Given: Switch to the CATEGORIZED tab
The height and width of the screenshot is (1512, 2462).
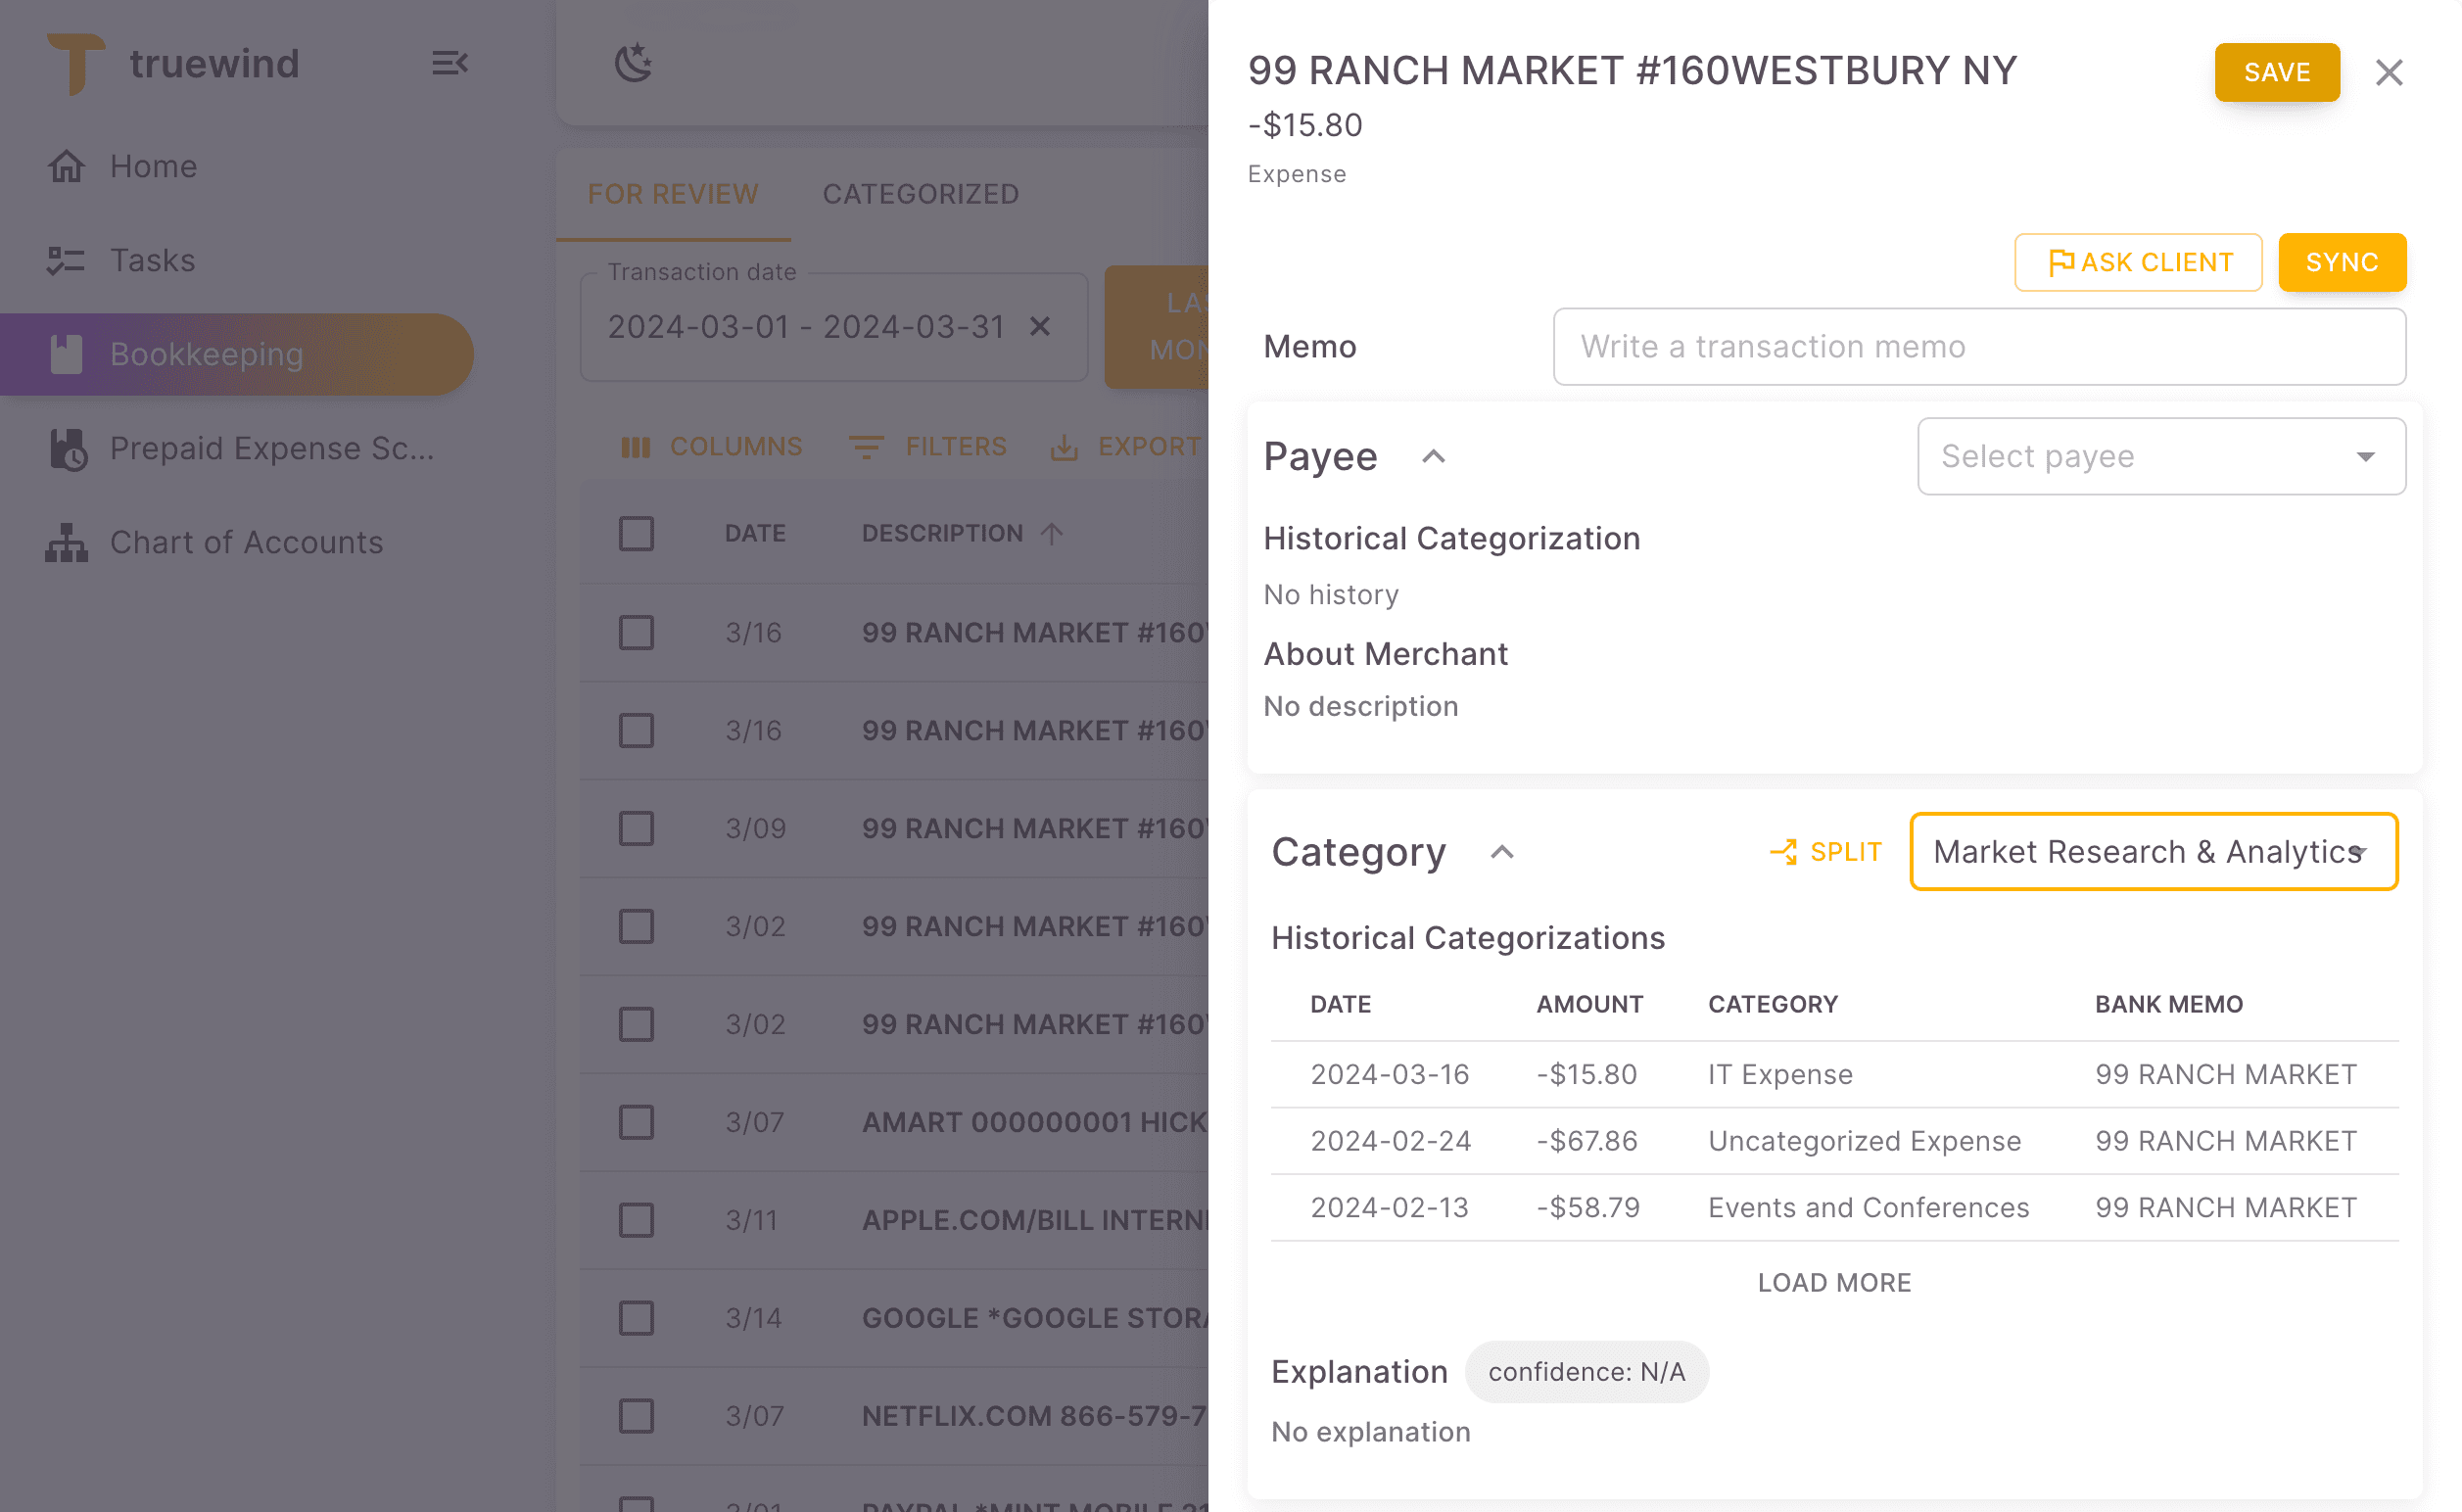Looking at the screenshot, I should coord(921,194).
